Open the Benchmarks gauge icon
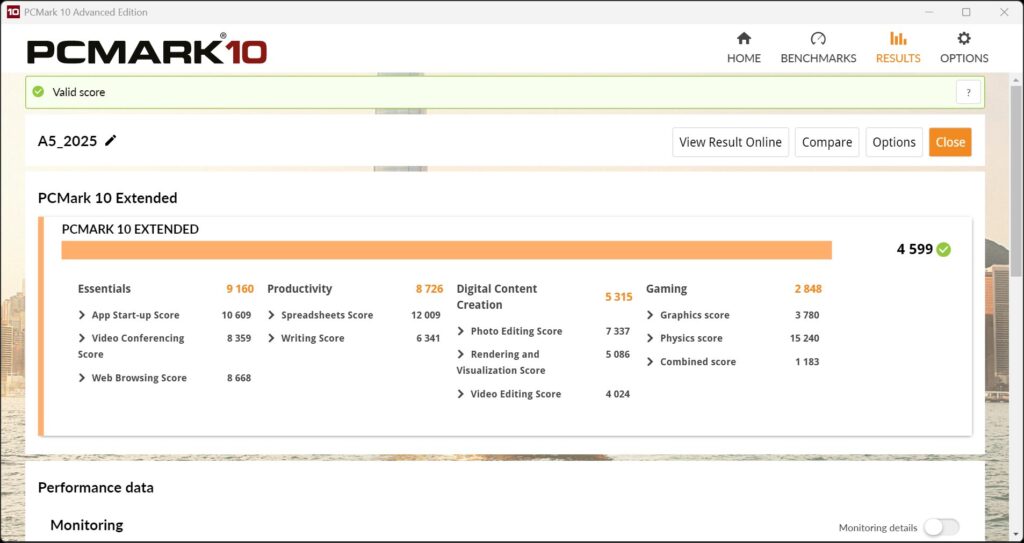Image resolution: width=1024 pixels, height=543 pixels. [818, 39]
